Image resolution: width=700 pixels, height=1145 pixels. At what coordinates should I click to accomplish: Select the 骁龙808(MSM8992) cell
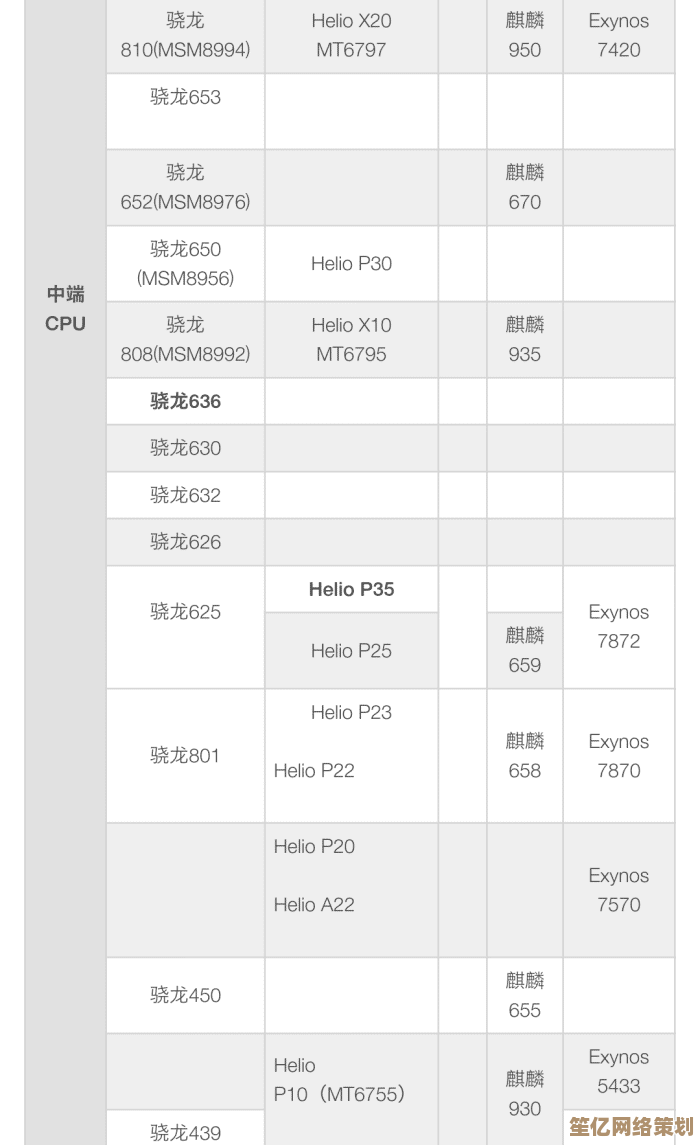(x=185, y=340)
